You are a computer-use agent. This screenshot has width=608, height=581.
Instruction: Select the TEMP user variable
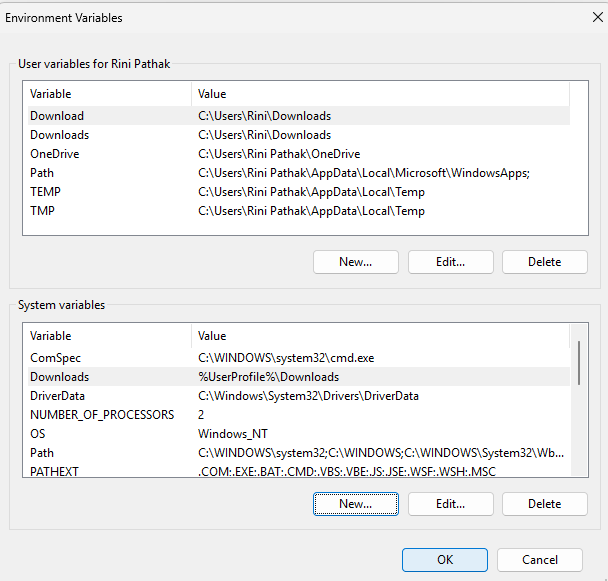pyautogui.click(x=46, y=192)
